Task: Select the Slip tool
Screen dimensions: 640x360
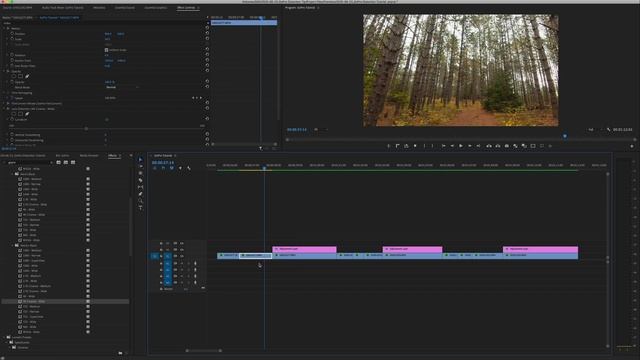Action: click(140, 187)
